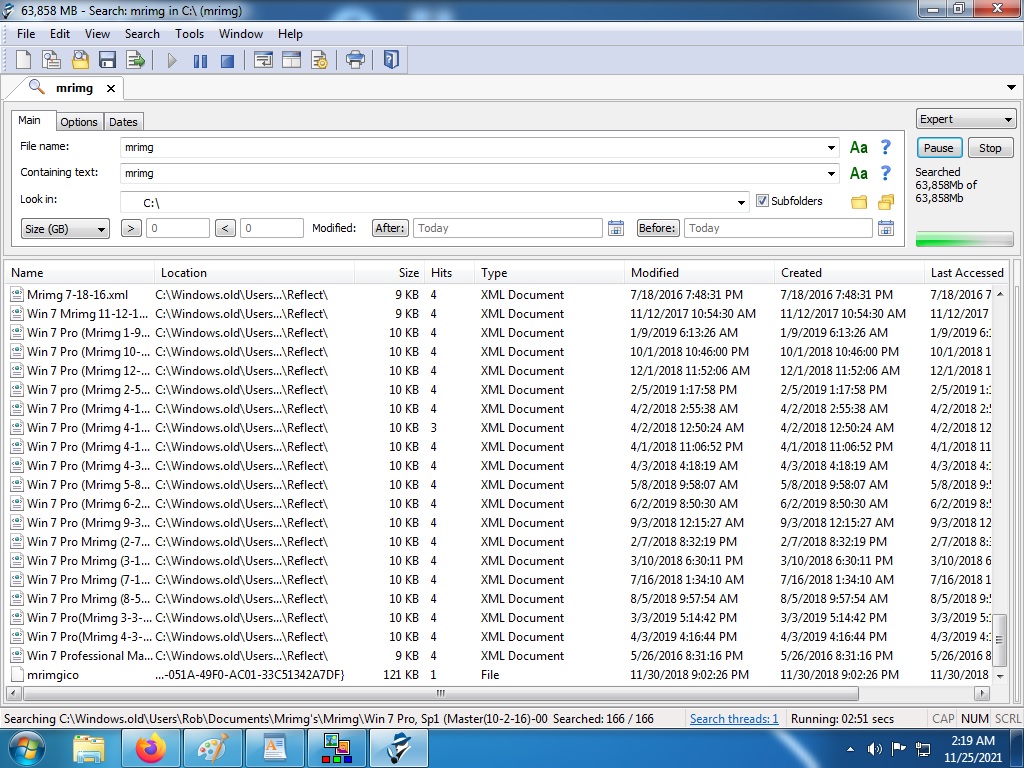The image size is (1024, 768).
Task: Select the Win 7 Professional Ma... result
Action: pos(502,656)
